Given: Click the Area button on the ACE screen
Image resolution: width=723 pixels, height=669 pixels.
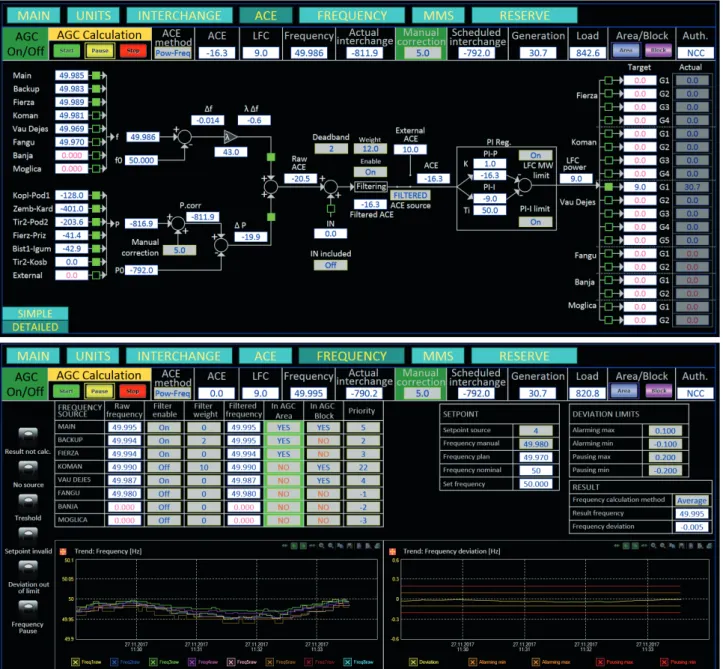Looking at the screenshot, I should 626,50.
